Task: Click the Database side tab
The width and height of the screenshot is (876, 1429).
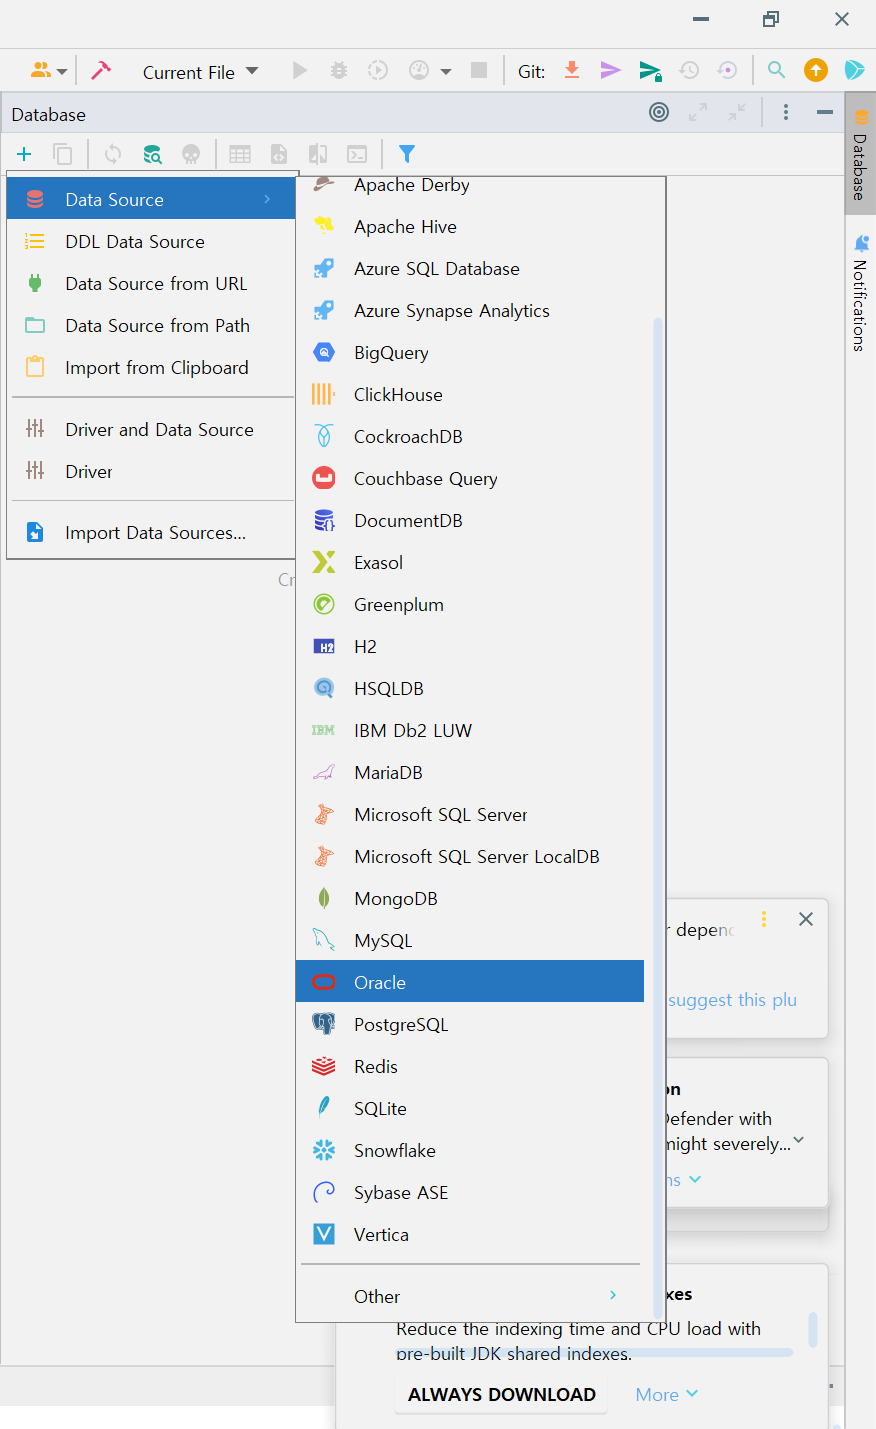Action: click(x=860, y=153)
